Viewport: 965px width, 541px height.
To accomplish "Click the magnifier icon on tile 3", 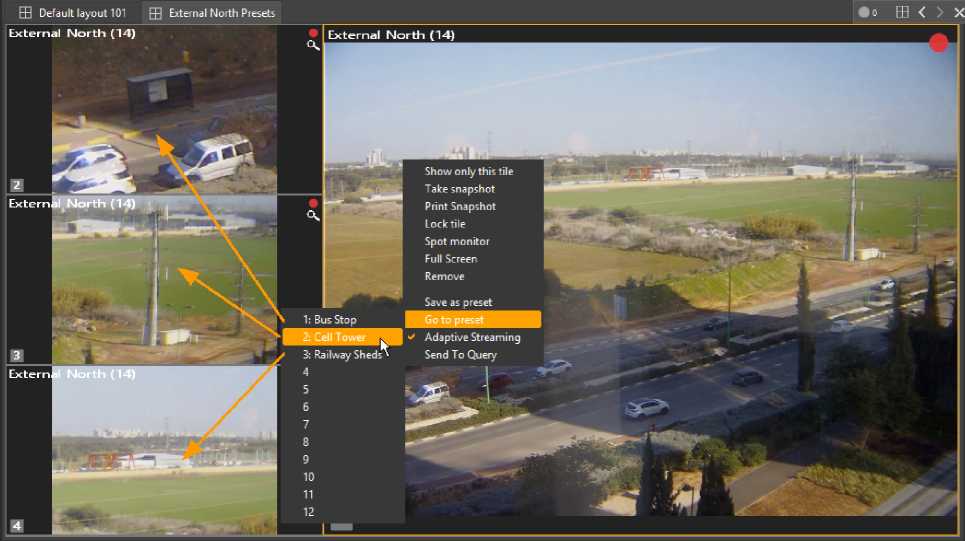I will point(313,215).
